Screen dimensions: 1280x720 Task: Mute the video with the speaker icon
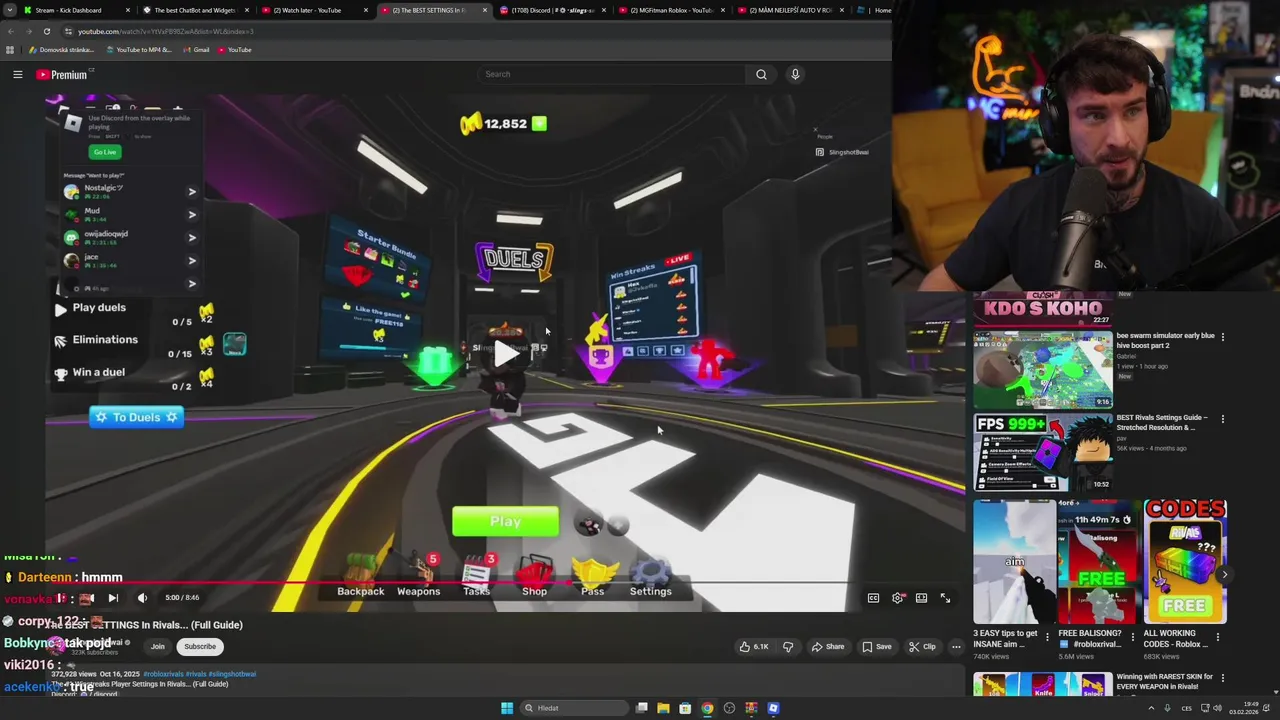pos(142,598)
